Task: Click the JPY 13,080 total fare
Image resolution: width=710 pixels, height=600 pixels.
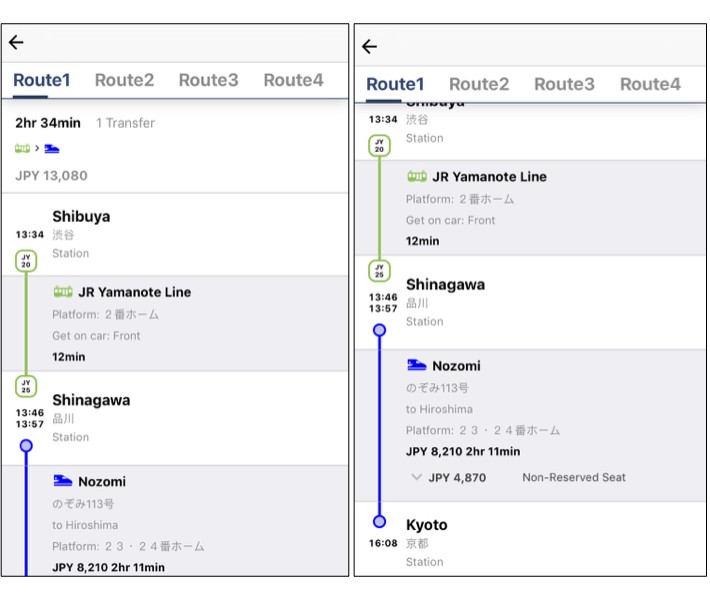Action: click(x=51, y=176)
